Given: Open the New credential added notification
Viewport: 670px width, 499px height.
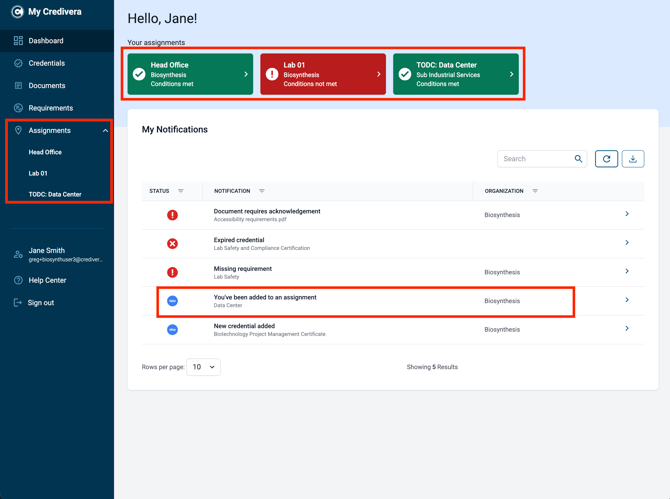Looking at the screenshot, I should pyautogui.click(x=393, y=330).
